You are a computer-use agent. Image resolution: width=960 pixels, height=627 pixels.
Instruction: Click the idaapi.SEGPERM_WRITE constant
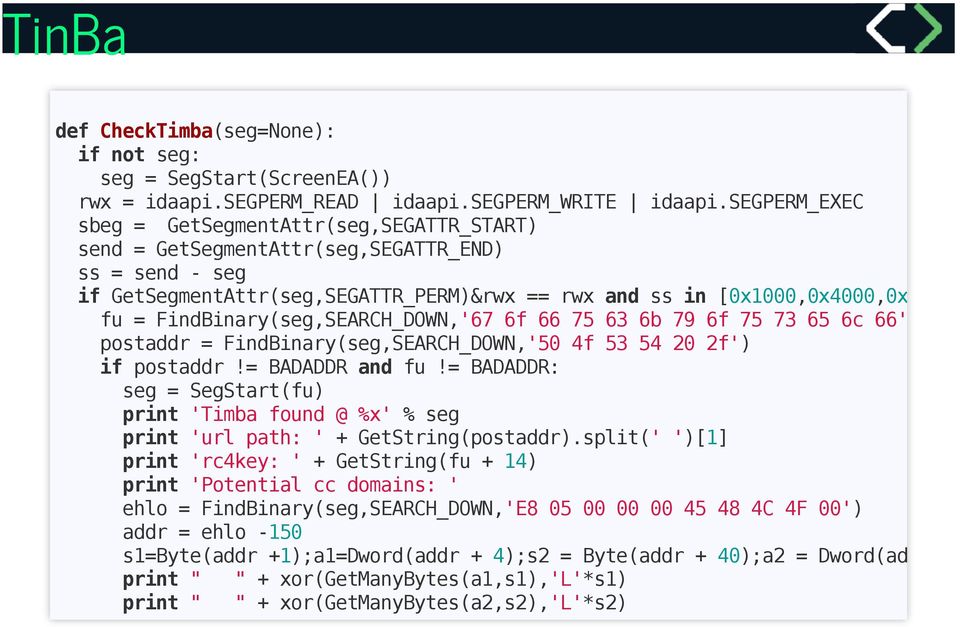pos(504,202)
